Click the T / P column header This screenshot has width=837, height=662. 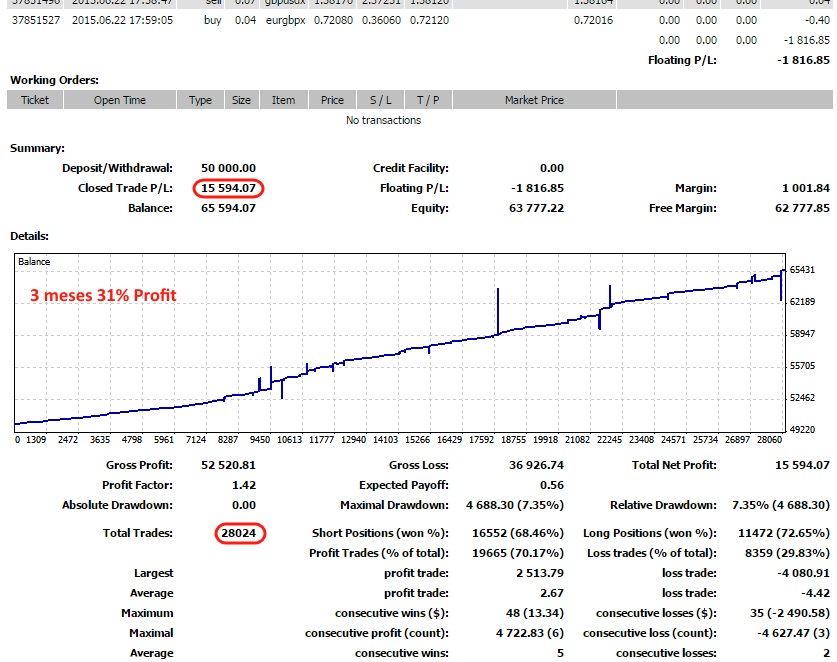click(428, 100)
